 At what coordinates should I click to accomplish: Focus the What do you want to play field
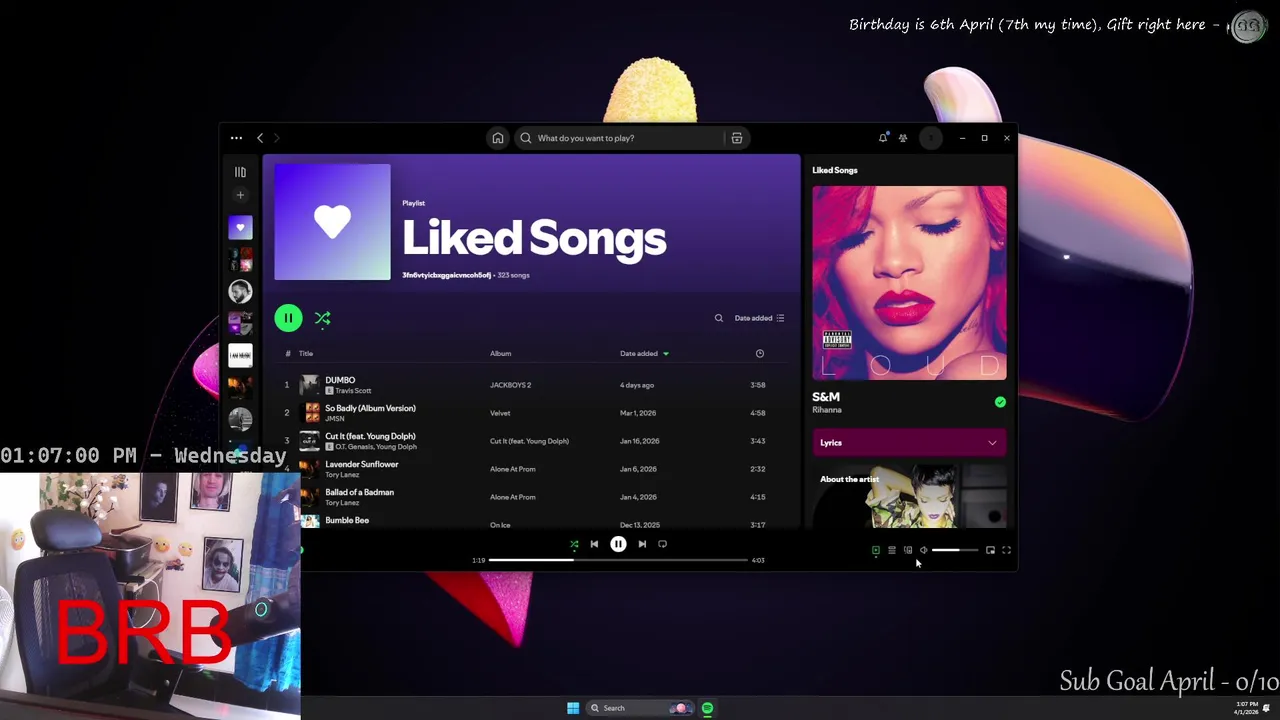pos(620,138)
